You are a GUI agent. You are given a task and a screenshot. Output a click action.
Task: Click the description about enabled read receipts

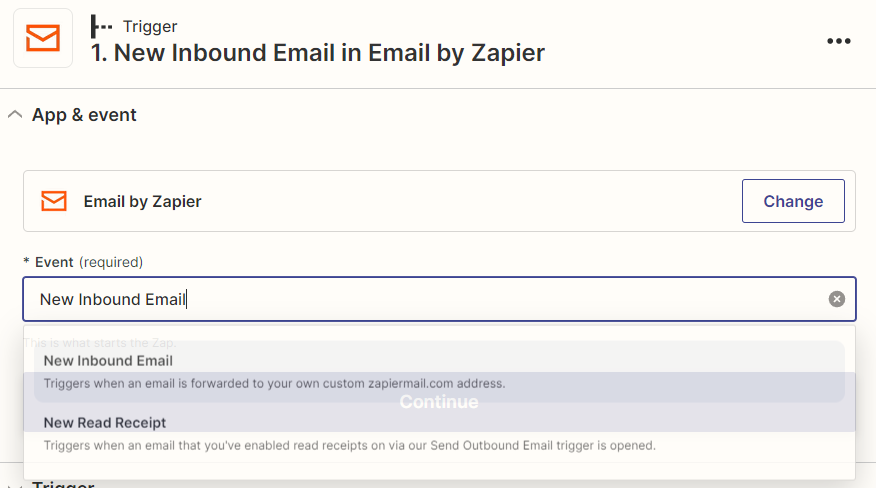(350, 445)
